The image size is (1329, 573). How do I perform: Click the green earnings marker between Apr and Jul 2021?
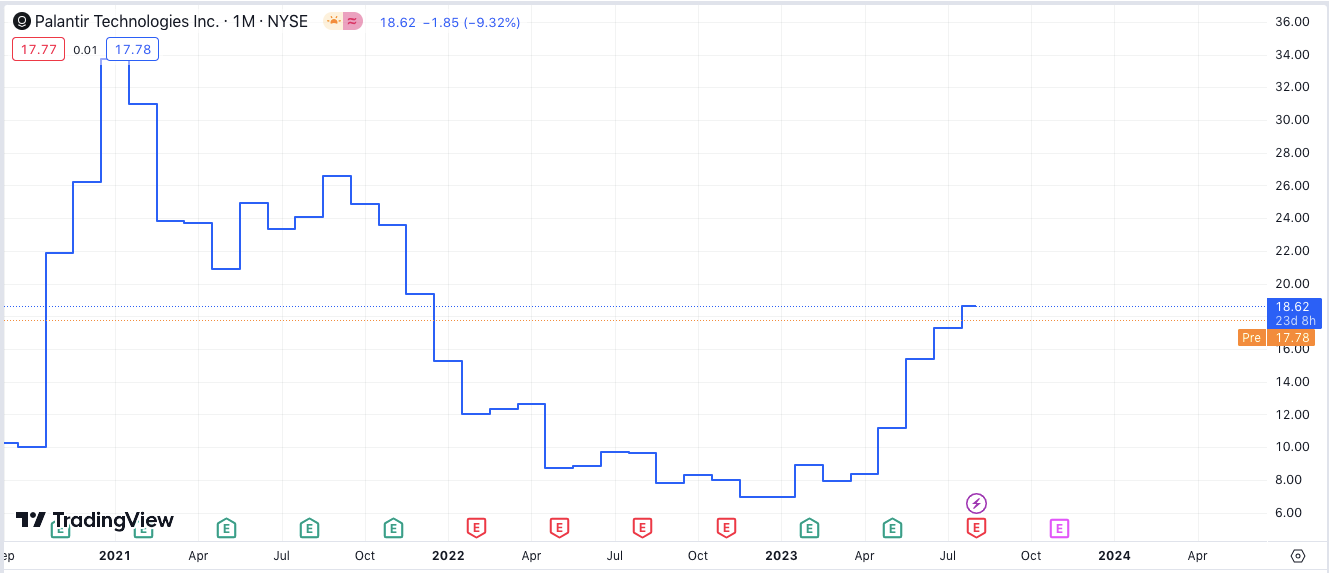[227, 527]
